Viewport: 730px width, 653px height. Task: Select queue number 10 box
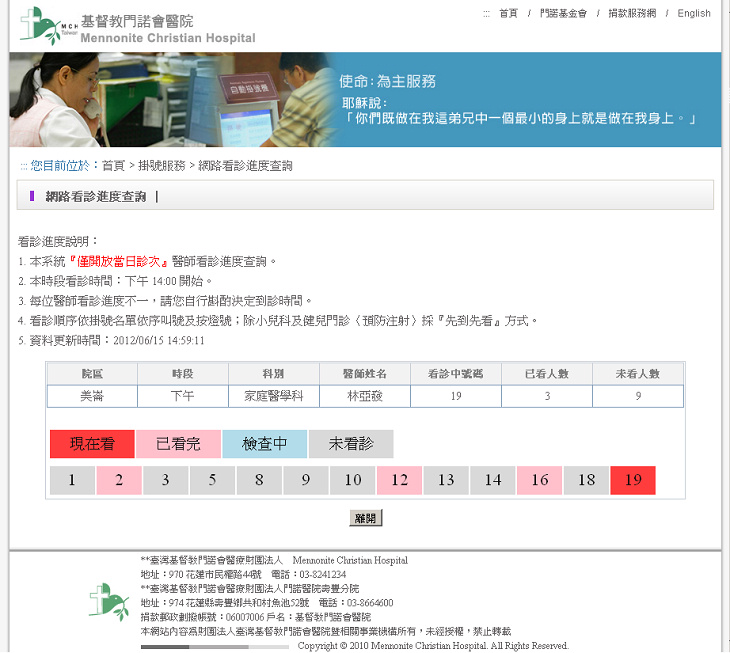352,480
